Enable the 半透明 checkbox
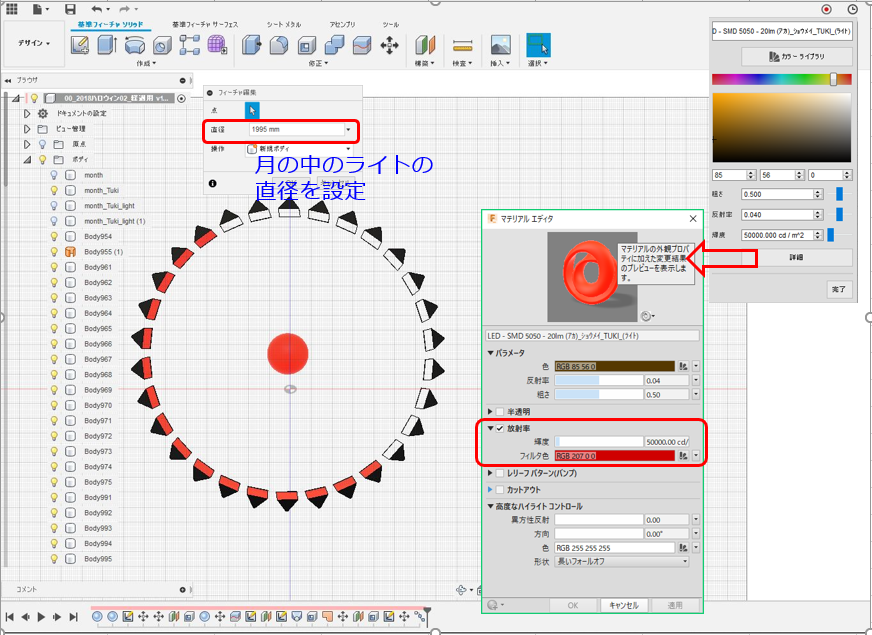 [x=499, y=412]
